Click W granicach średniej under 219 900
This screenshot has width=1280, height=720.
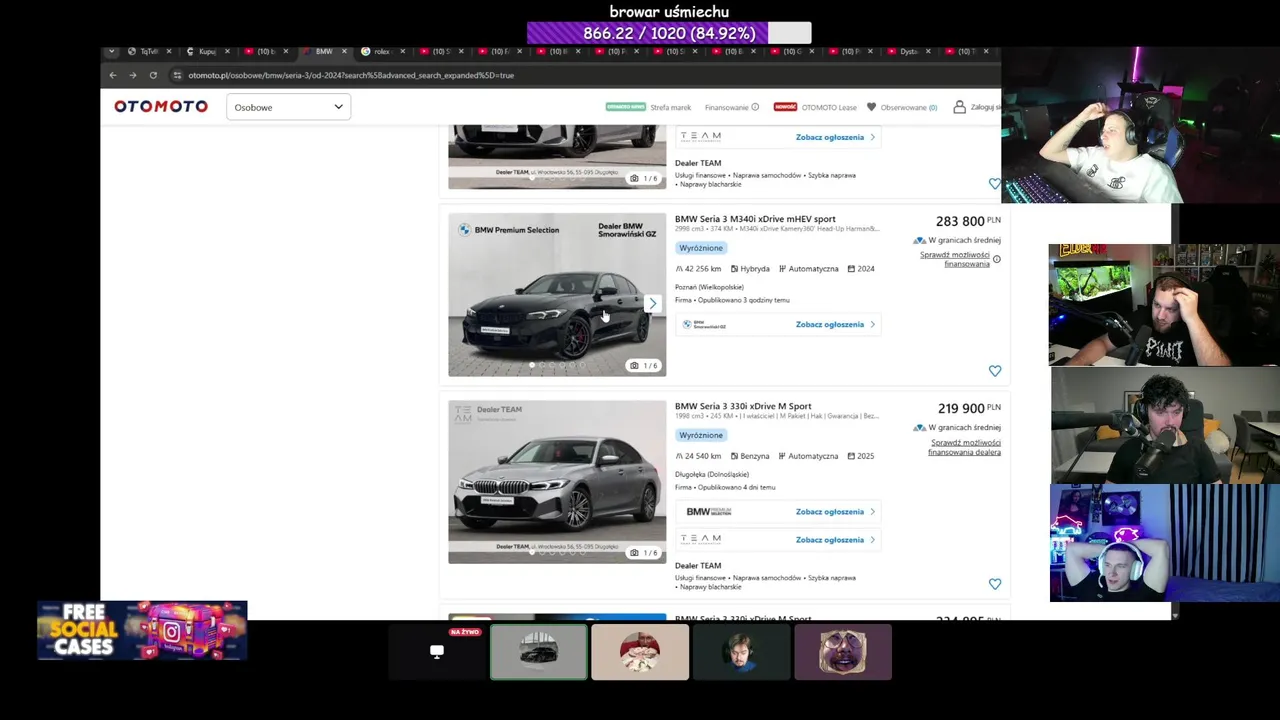pyautogui.click(x=964, y=427)
